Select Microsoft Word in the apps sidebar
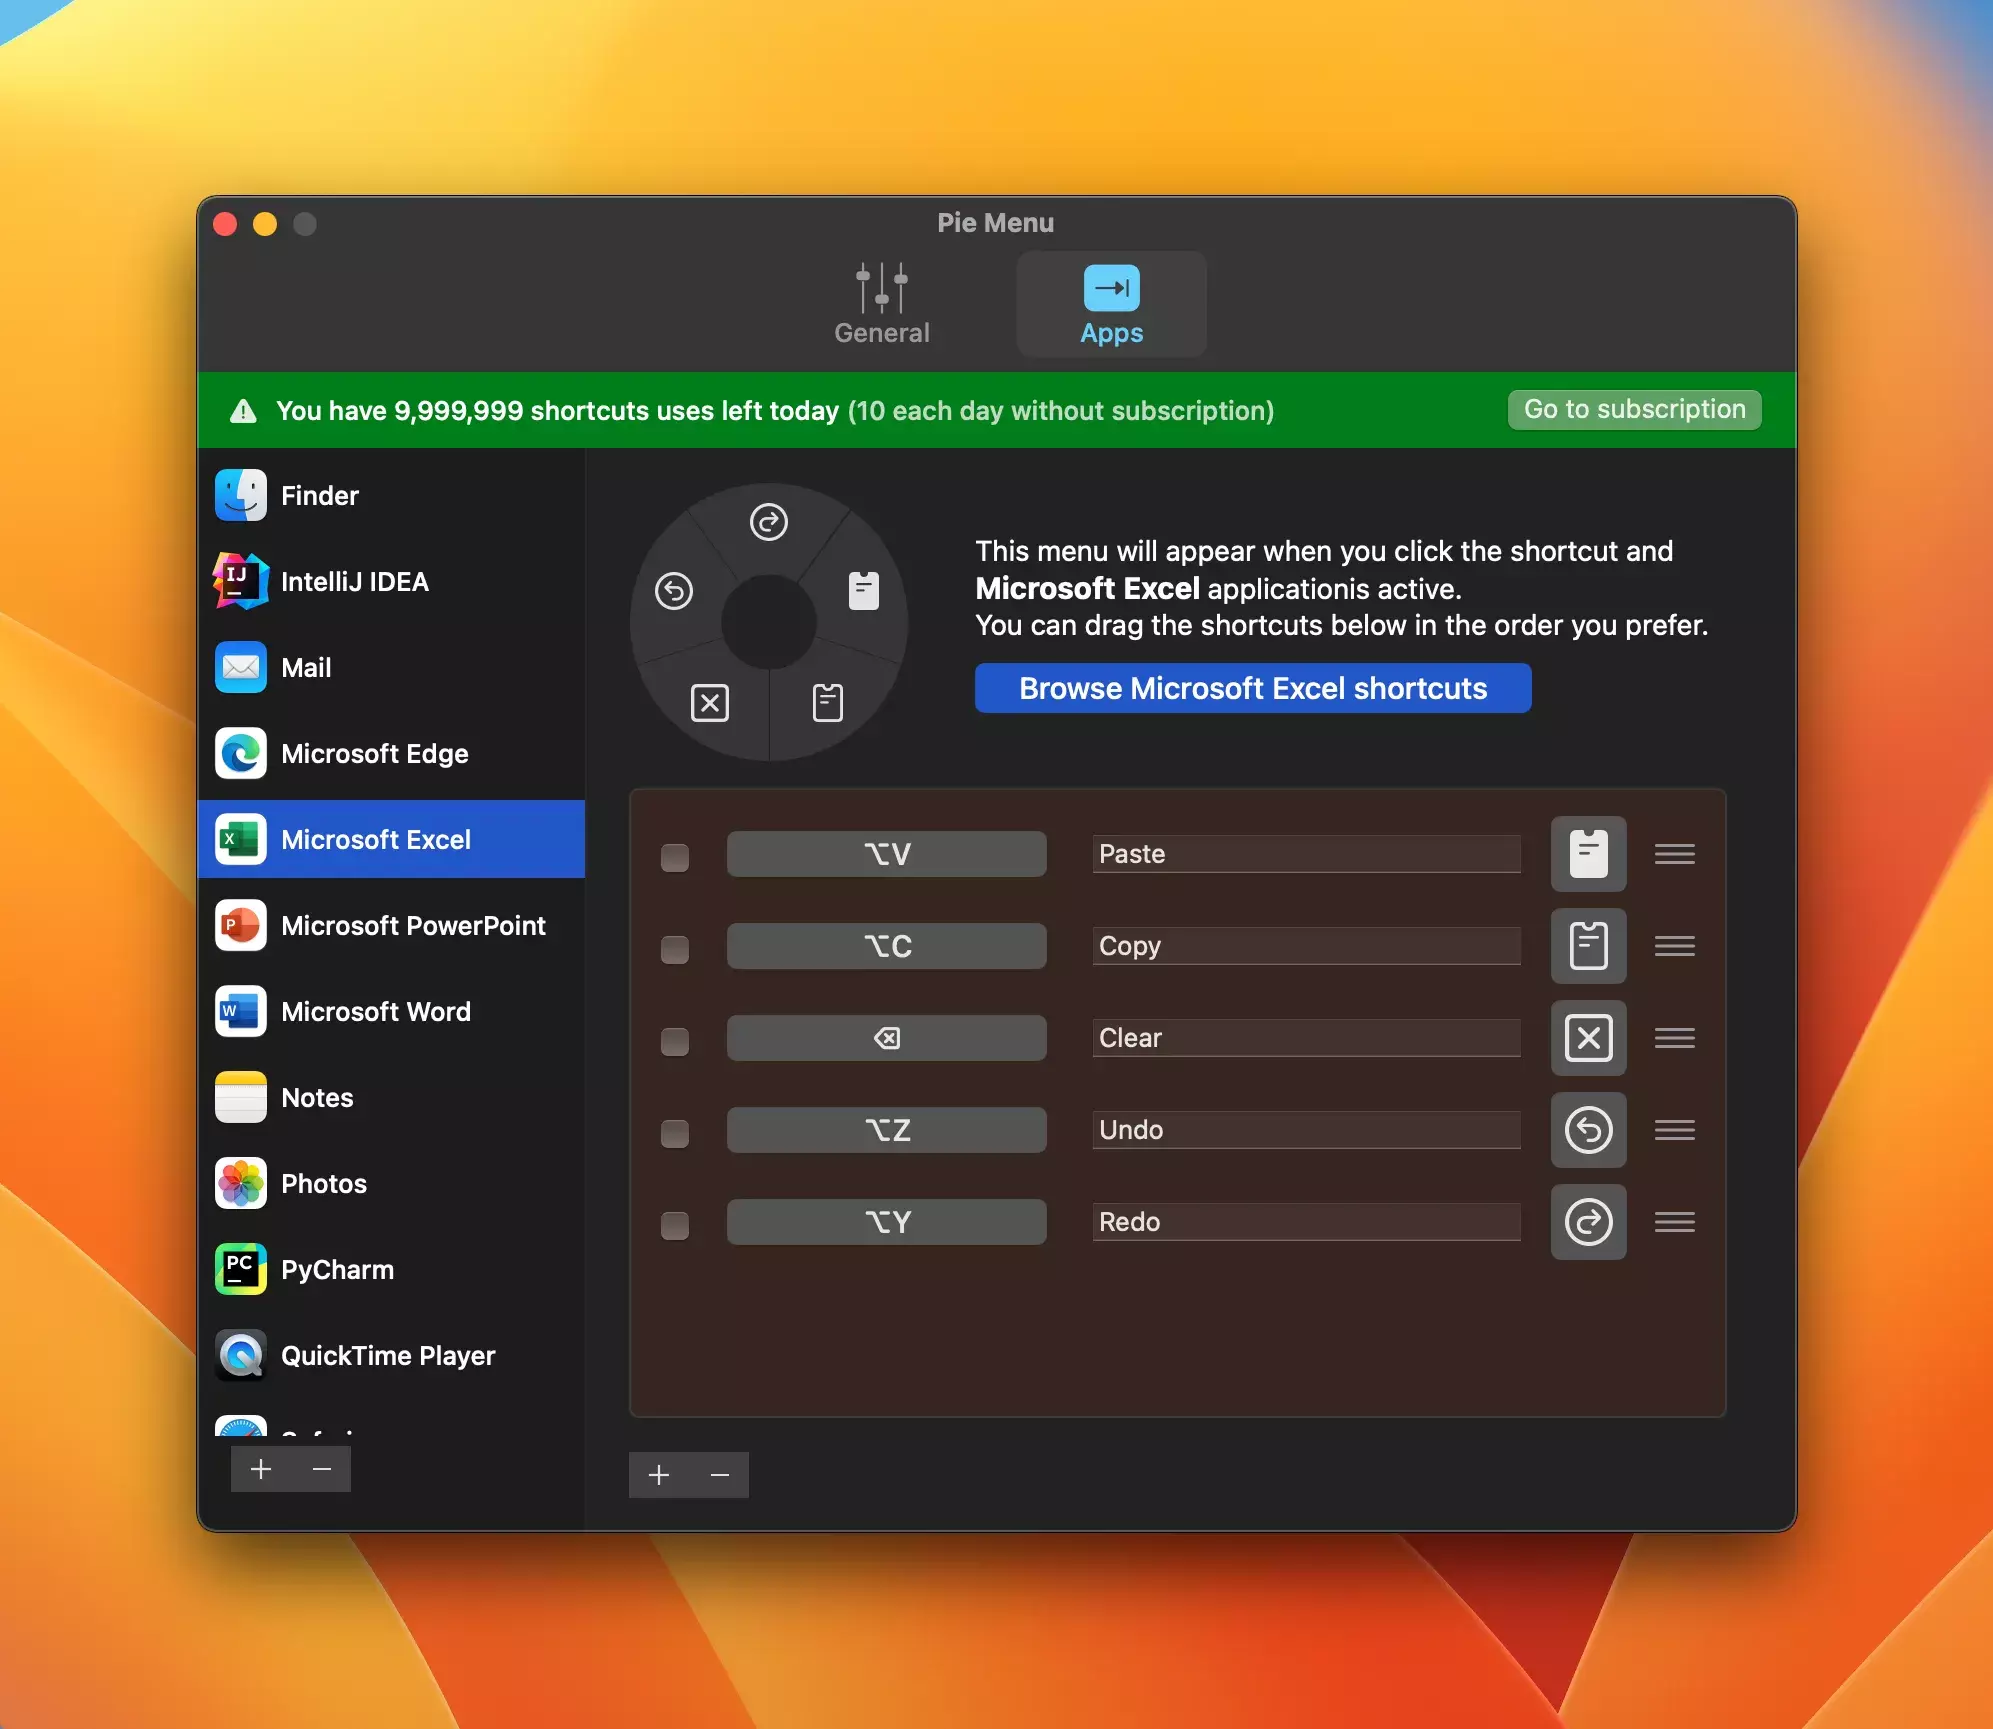 click(376, 1012)
